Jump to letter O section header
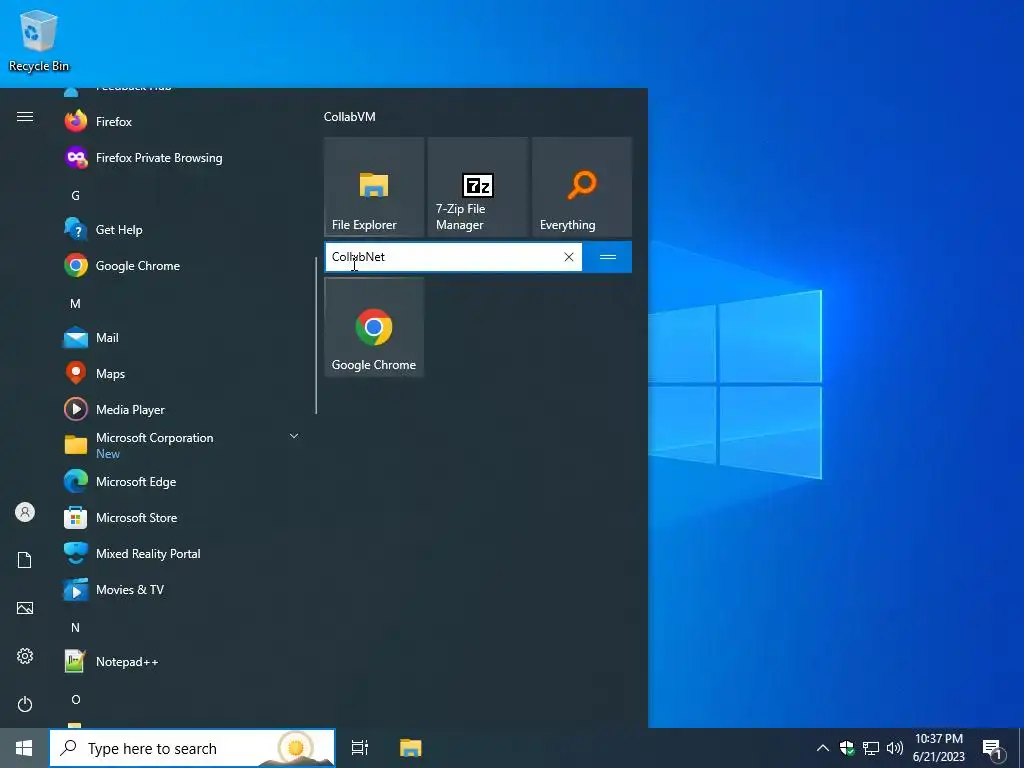 pyautogui.click(x=76, y=699)
